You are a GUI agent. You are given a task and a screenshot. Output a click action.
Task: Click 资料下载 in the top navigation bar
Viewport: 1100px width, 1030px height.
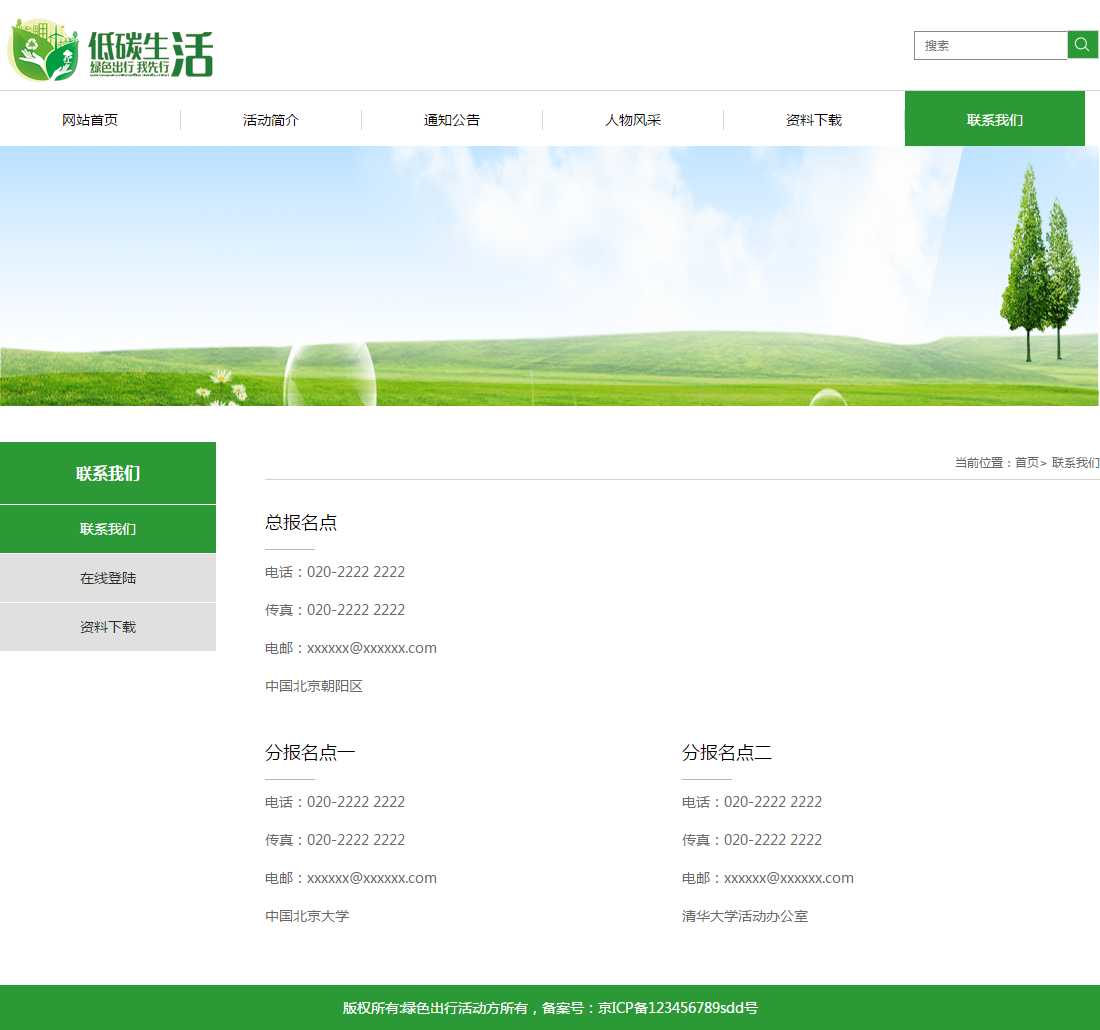814,120
